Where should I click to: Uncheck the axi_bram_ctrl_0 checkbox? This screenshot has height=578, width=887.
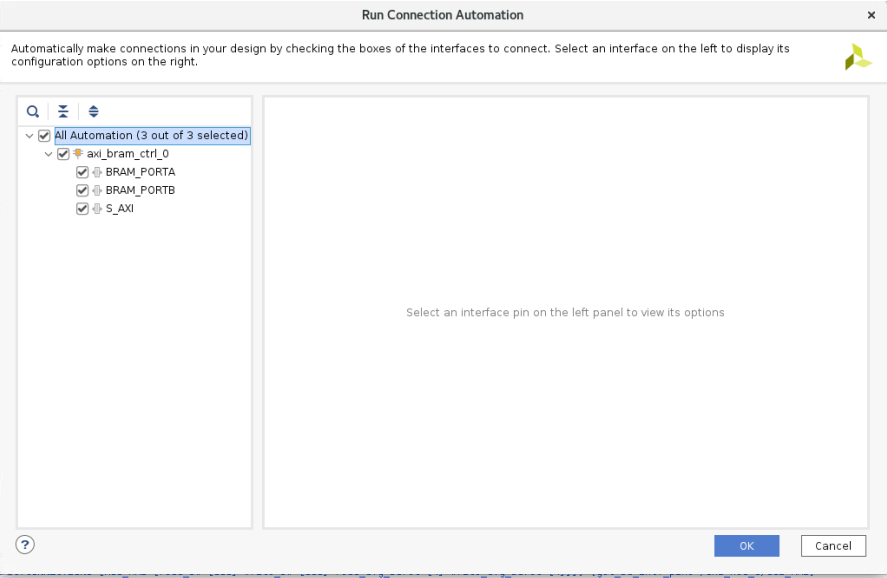tap(63, 153)
